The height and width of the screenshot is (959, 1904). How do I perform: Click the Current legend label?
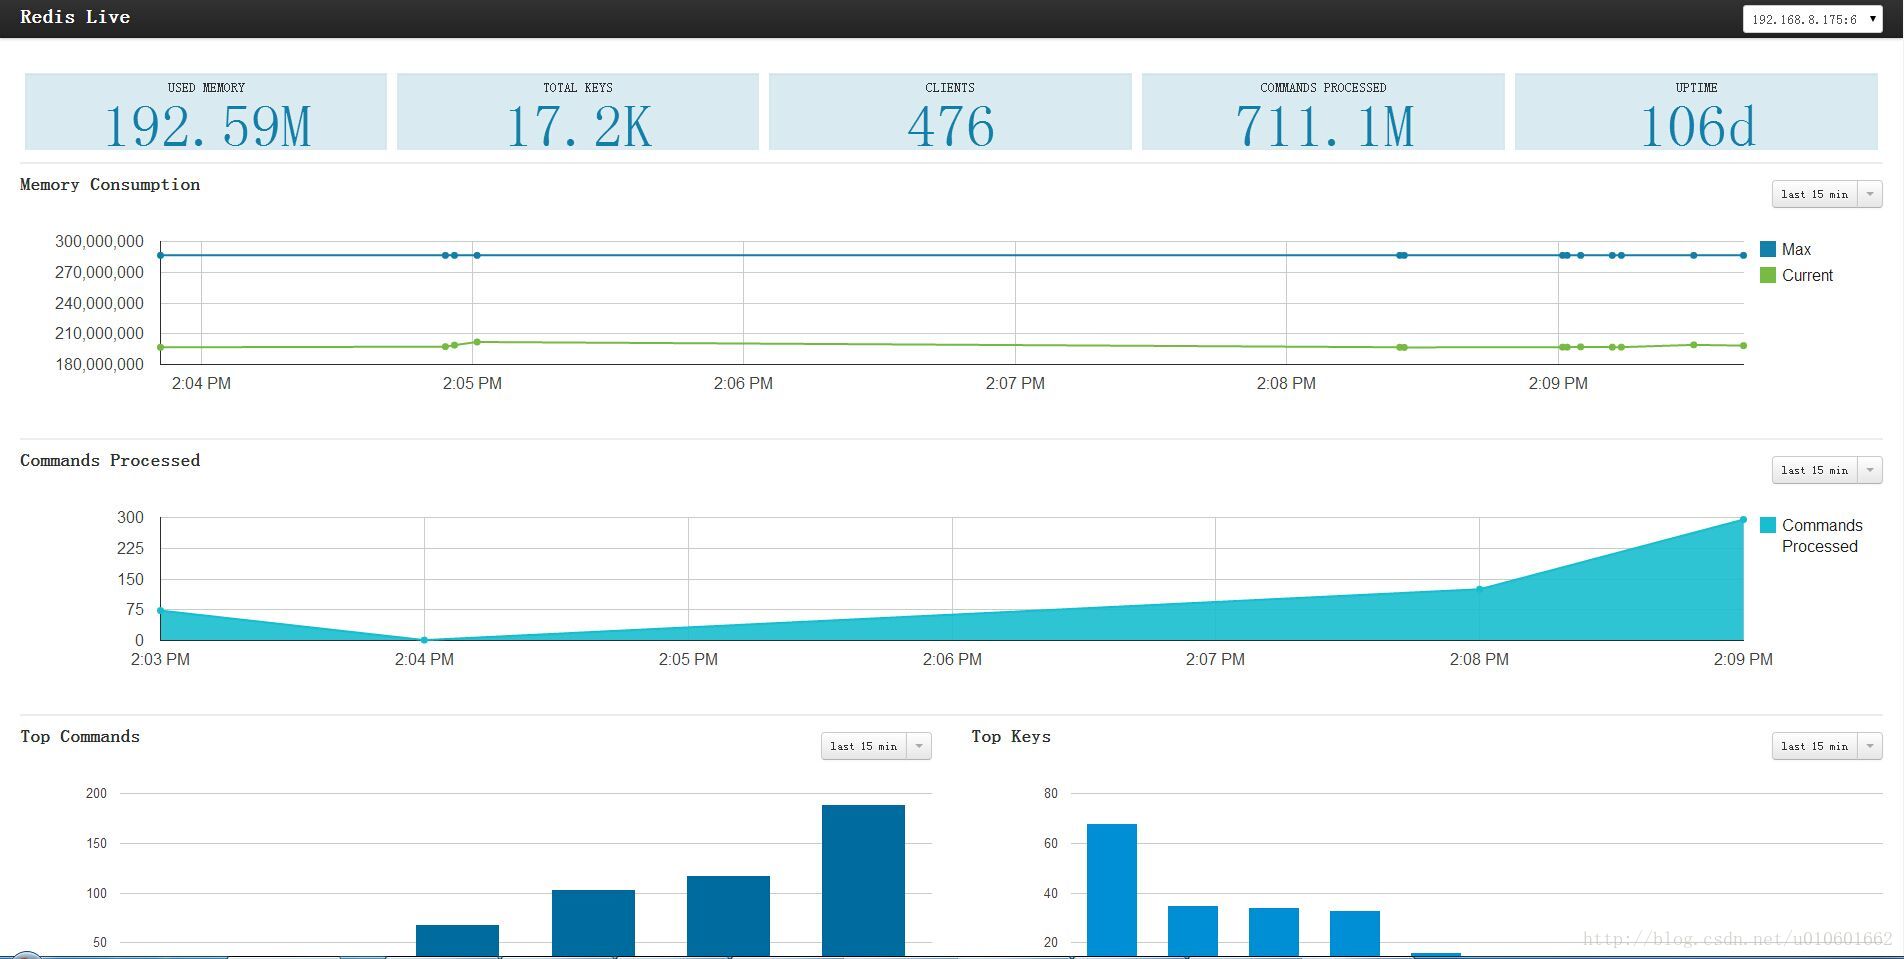[1807, 275]
